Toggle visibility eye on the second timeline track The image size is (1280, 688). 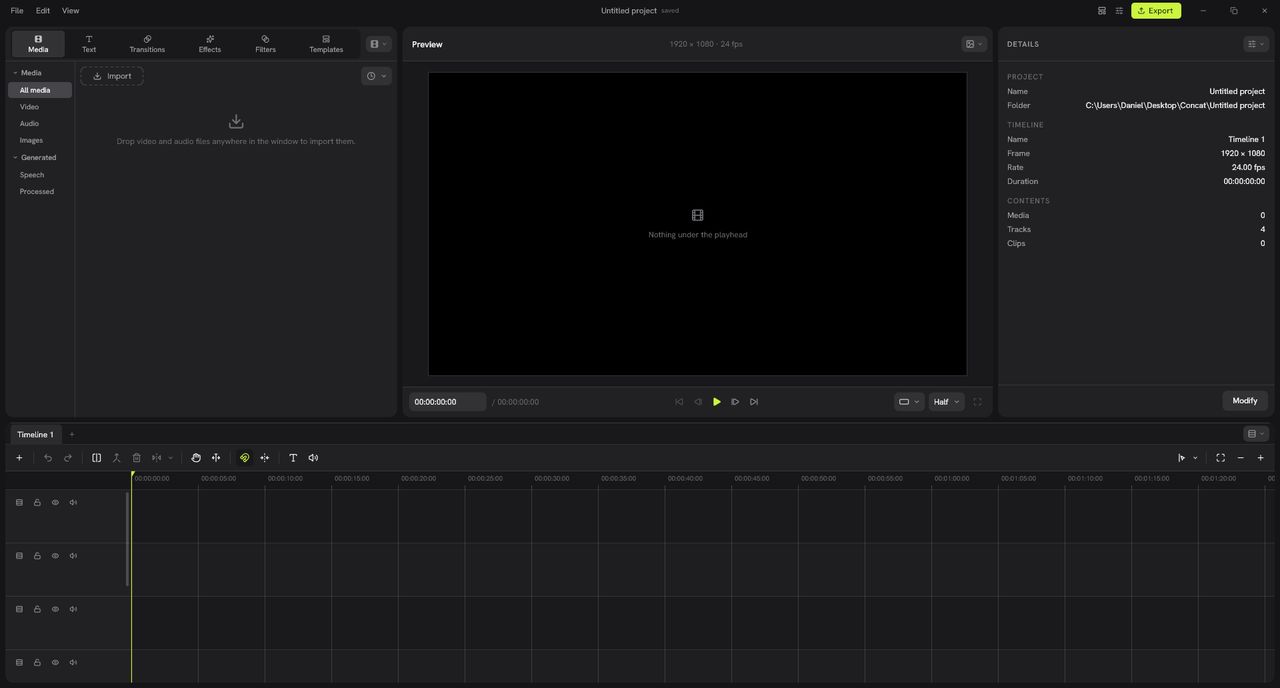click(55, 556)
